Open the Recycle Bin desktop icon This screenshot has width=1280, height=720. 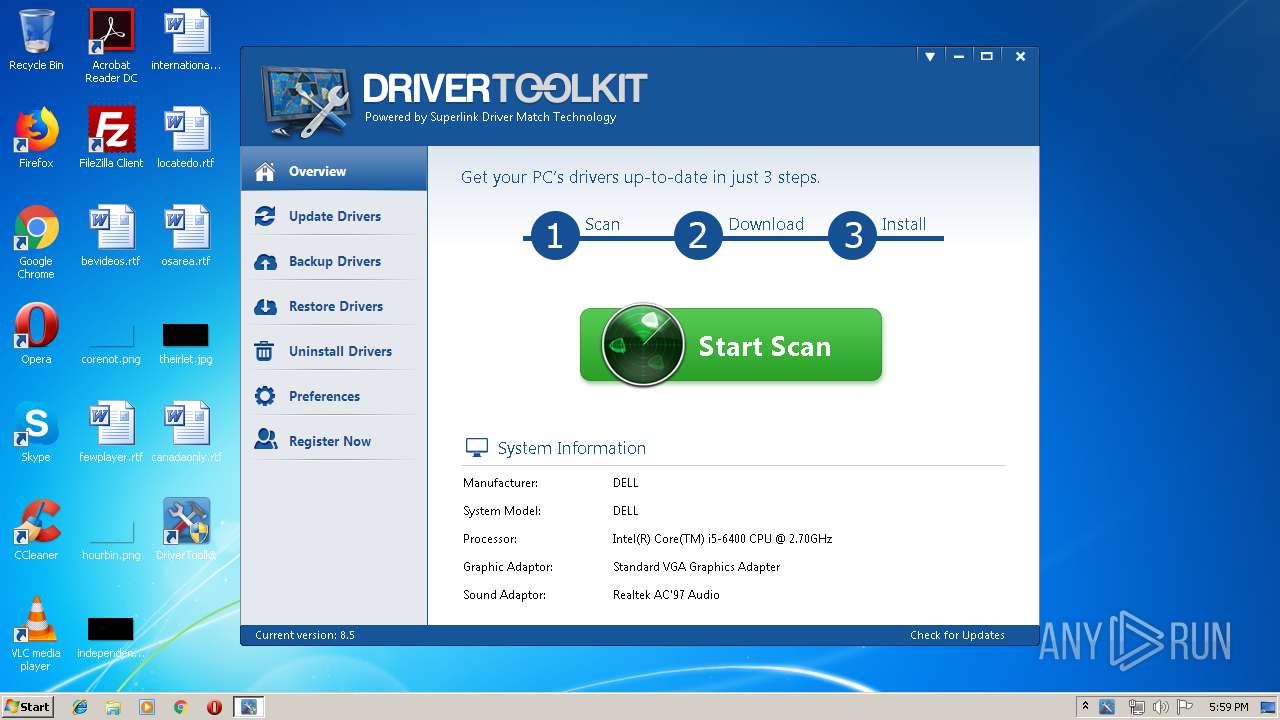pyautogui.click(x=36, y=41)
